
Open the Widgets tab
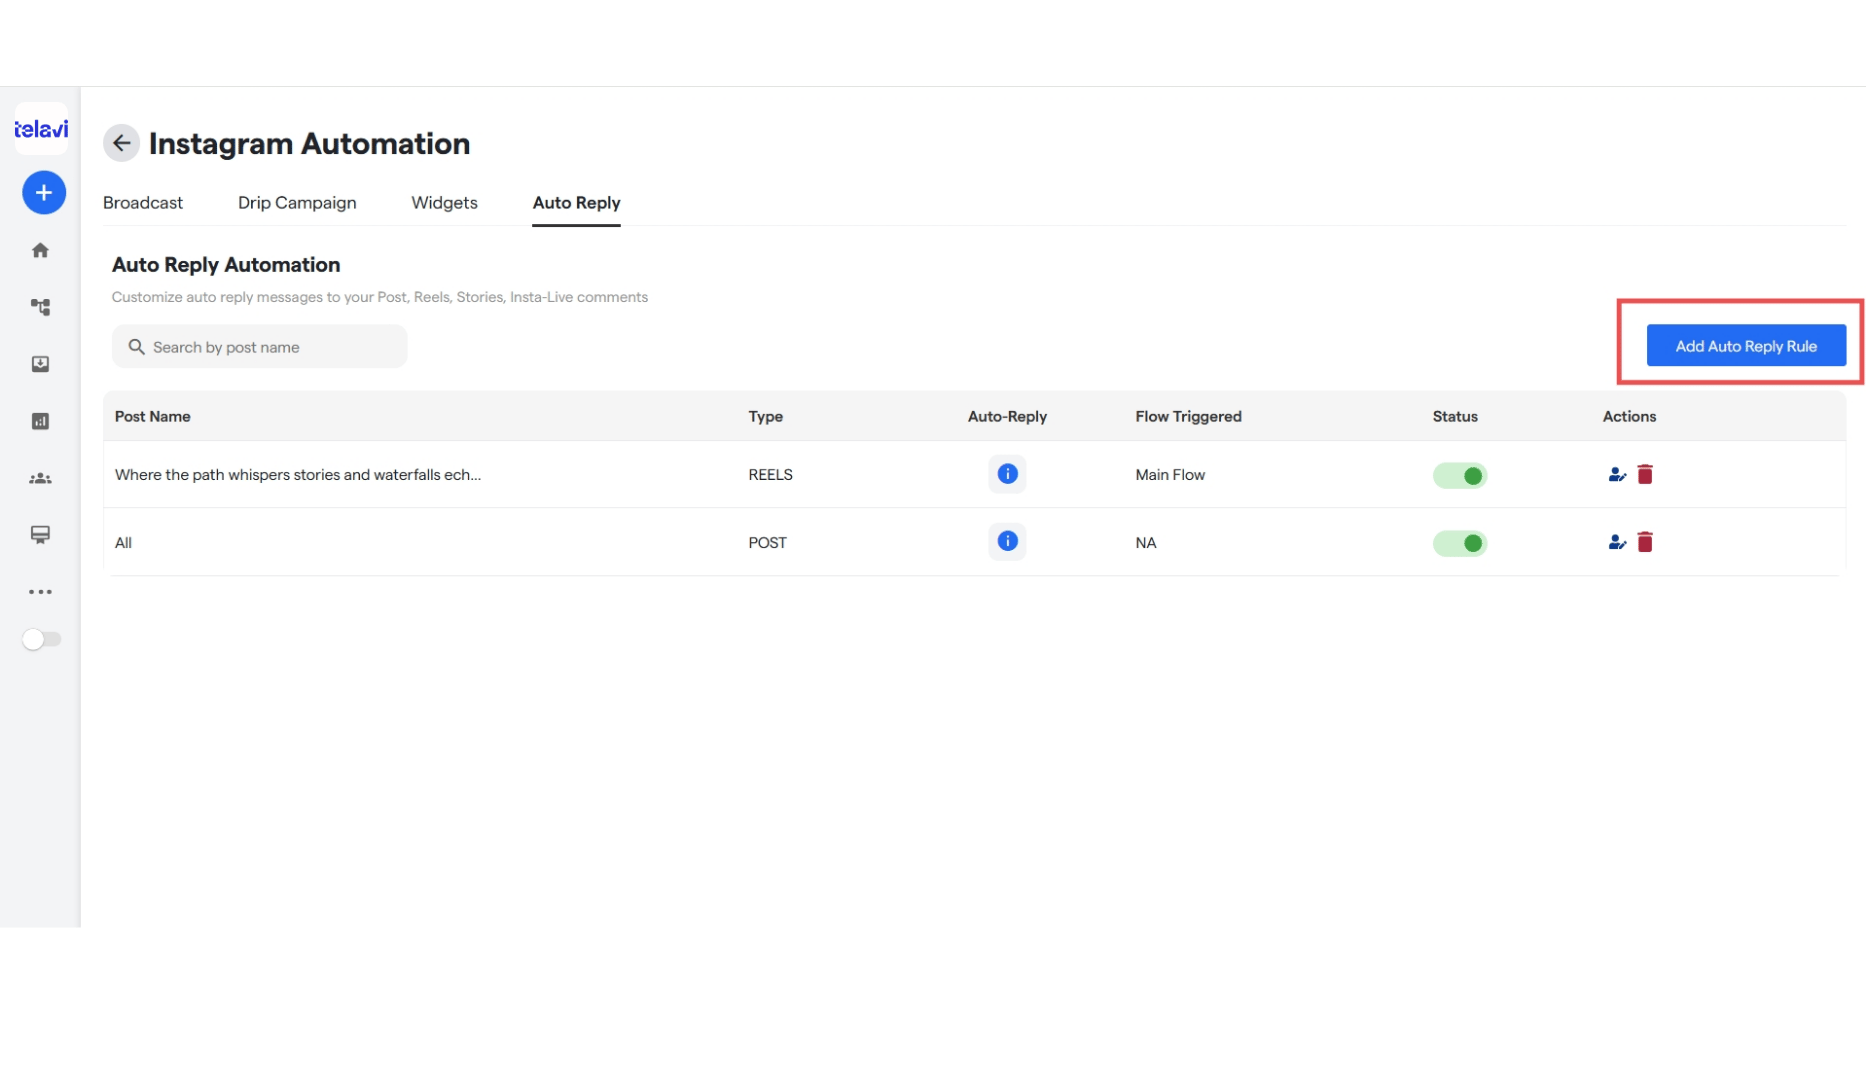[x=444, y=203]
